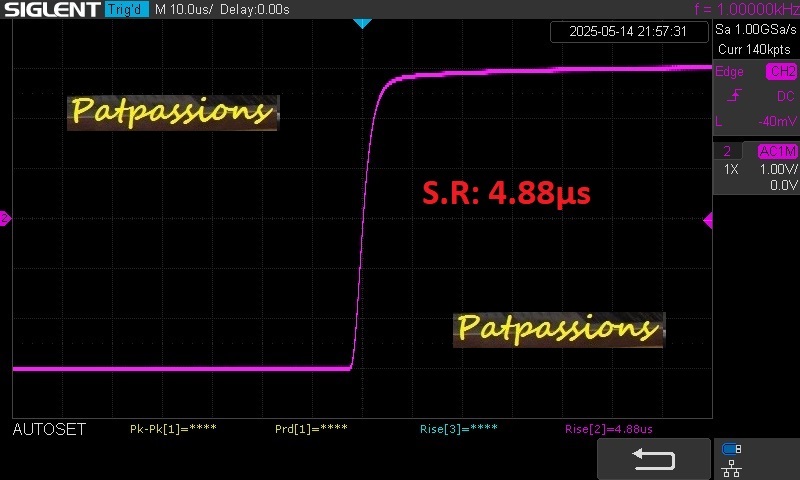Screen dimensions: 800x480
Task: Click the Trig'd status indicator
Action: [127, 9]
